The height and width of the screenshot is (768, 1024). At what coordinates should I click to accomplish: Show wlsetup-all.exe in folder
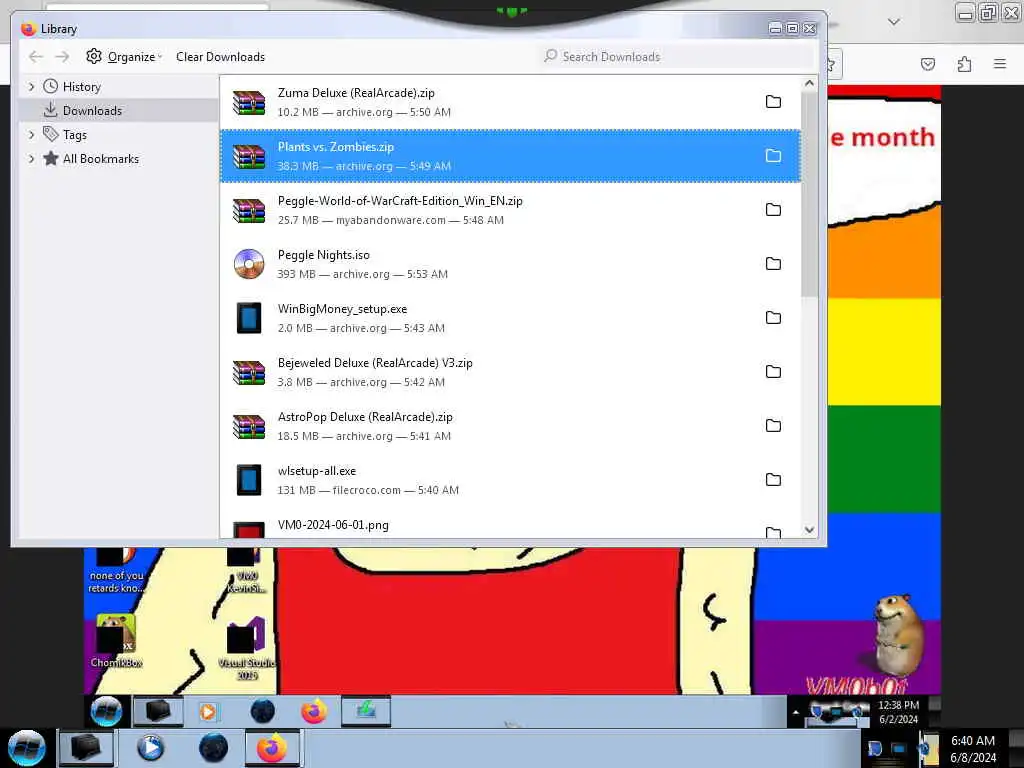point(773,480)
